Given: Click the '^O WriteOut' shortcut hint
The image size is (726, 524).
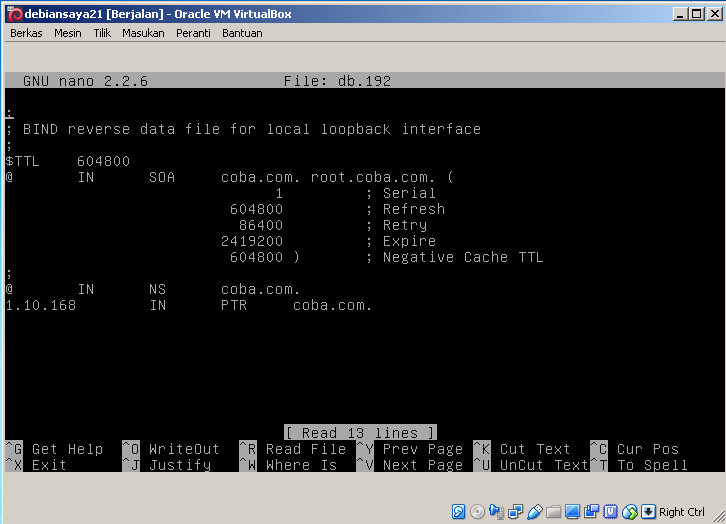Looking at the screenshot, I should 171,449.
